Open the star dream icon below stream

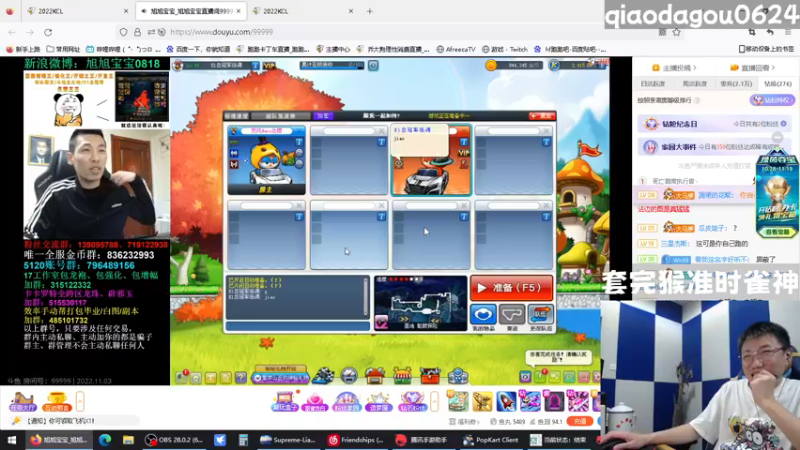379,402
